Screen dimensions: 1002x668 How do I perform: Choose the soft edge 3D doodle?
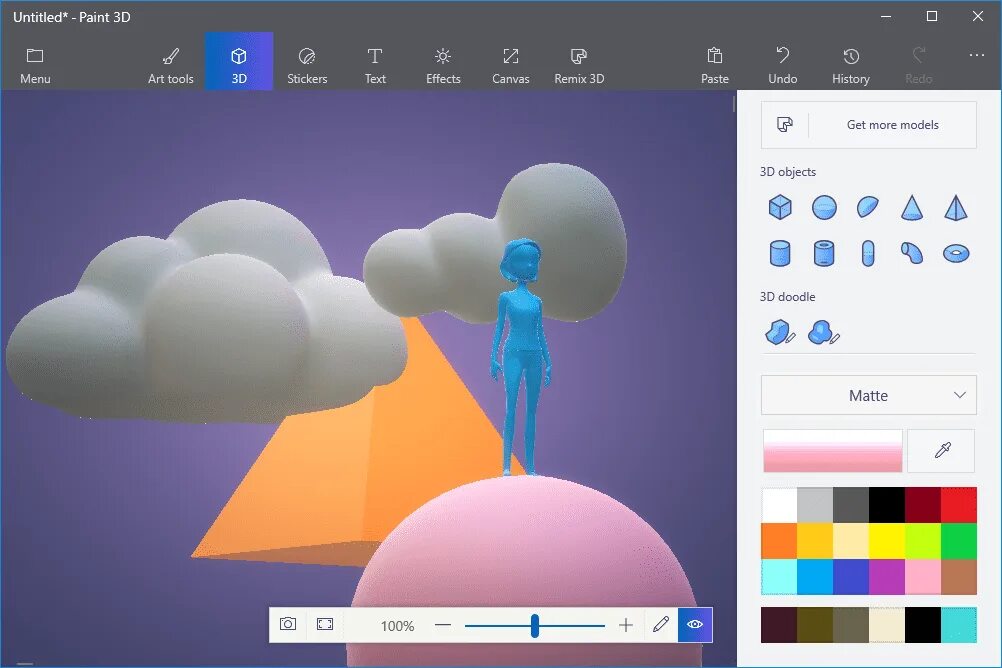(x=824, y=332)
